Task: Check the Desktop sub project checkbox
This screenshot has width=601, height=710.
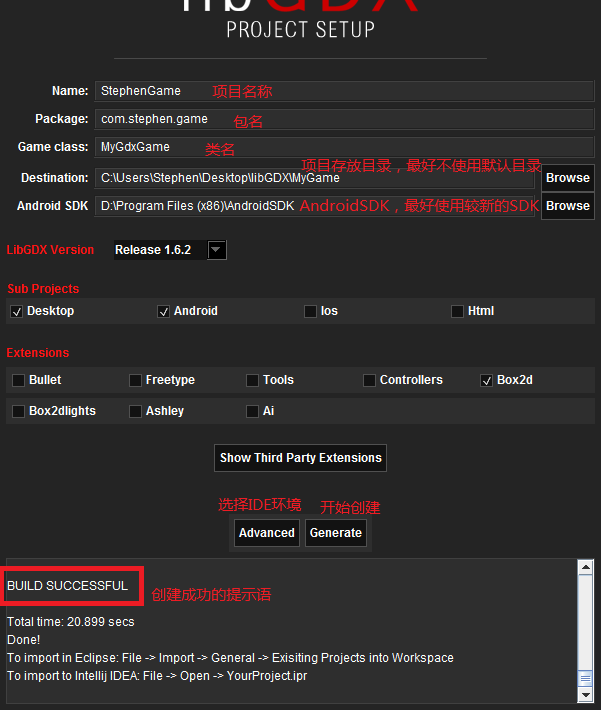Action: 17,312
